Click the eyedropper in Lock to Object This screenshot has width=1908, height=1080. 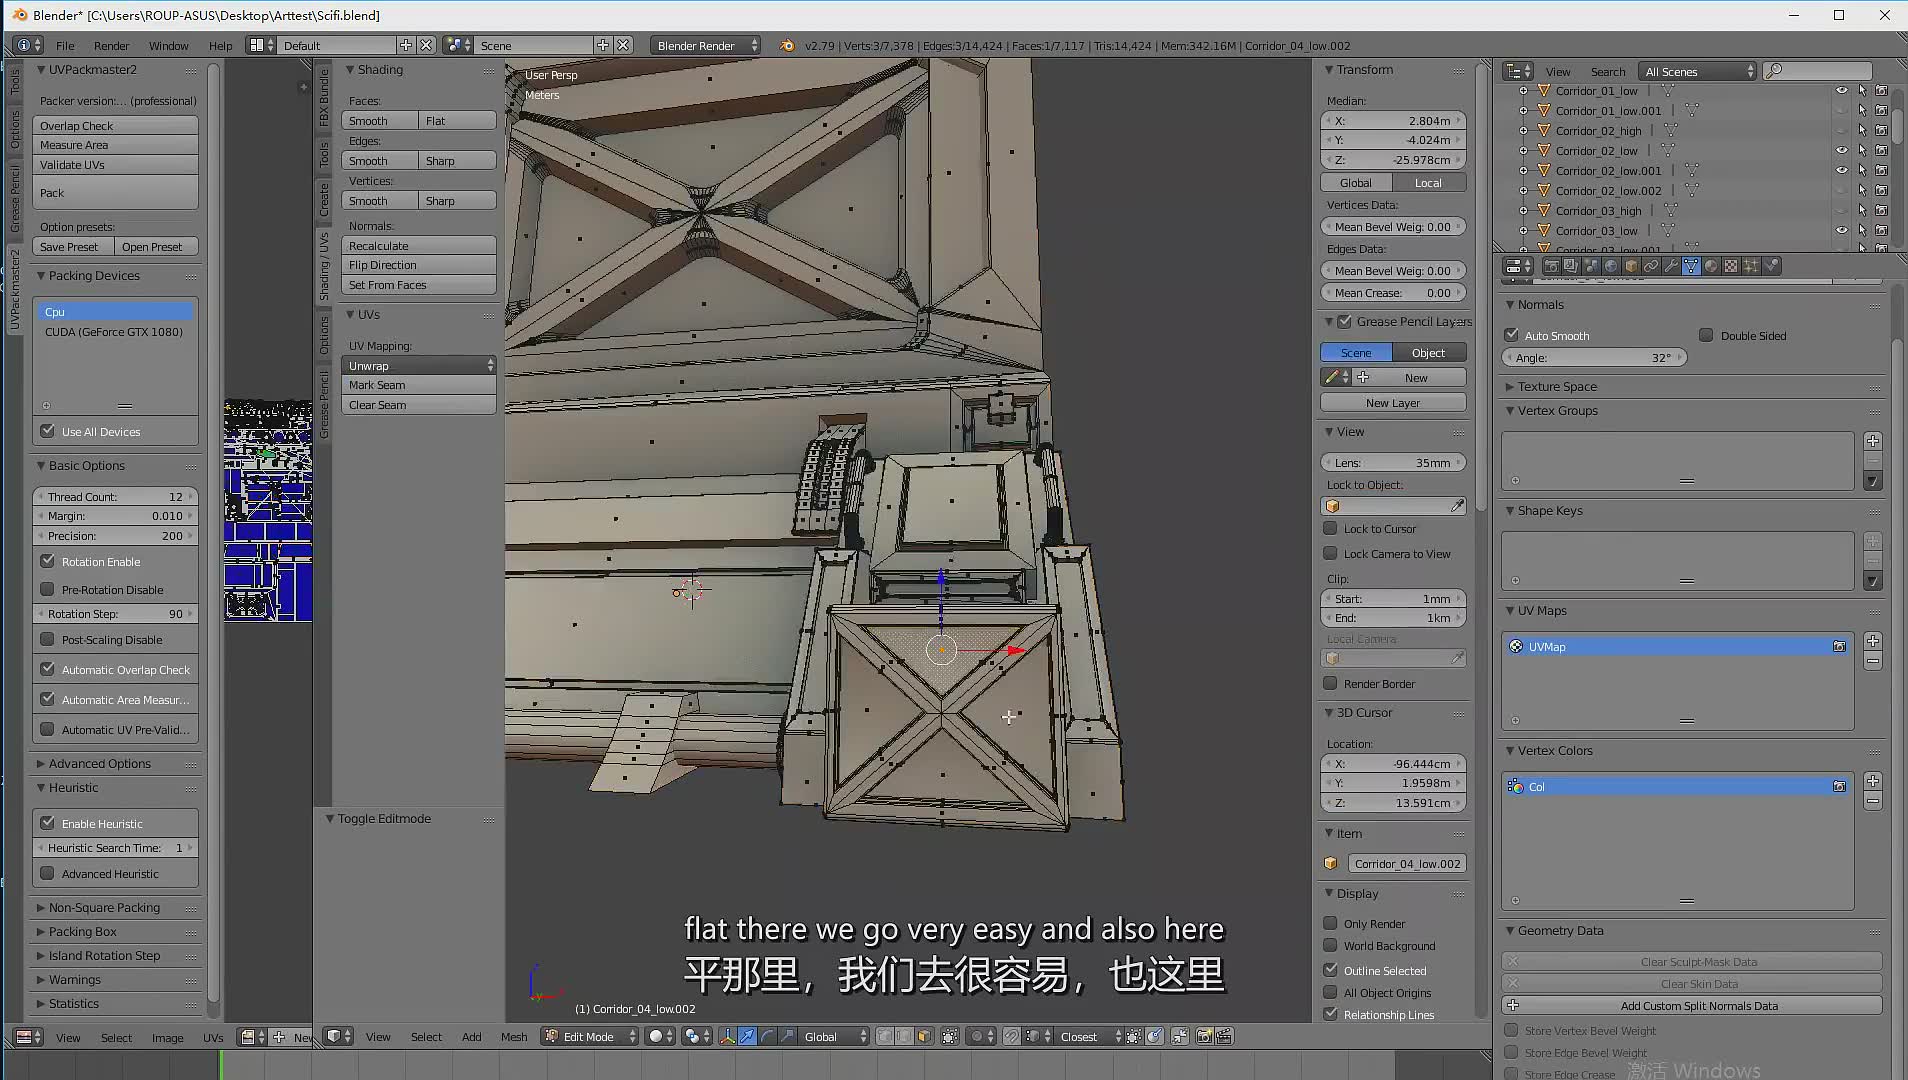point(1458,506)
